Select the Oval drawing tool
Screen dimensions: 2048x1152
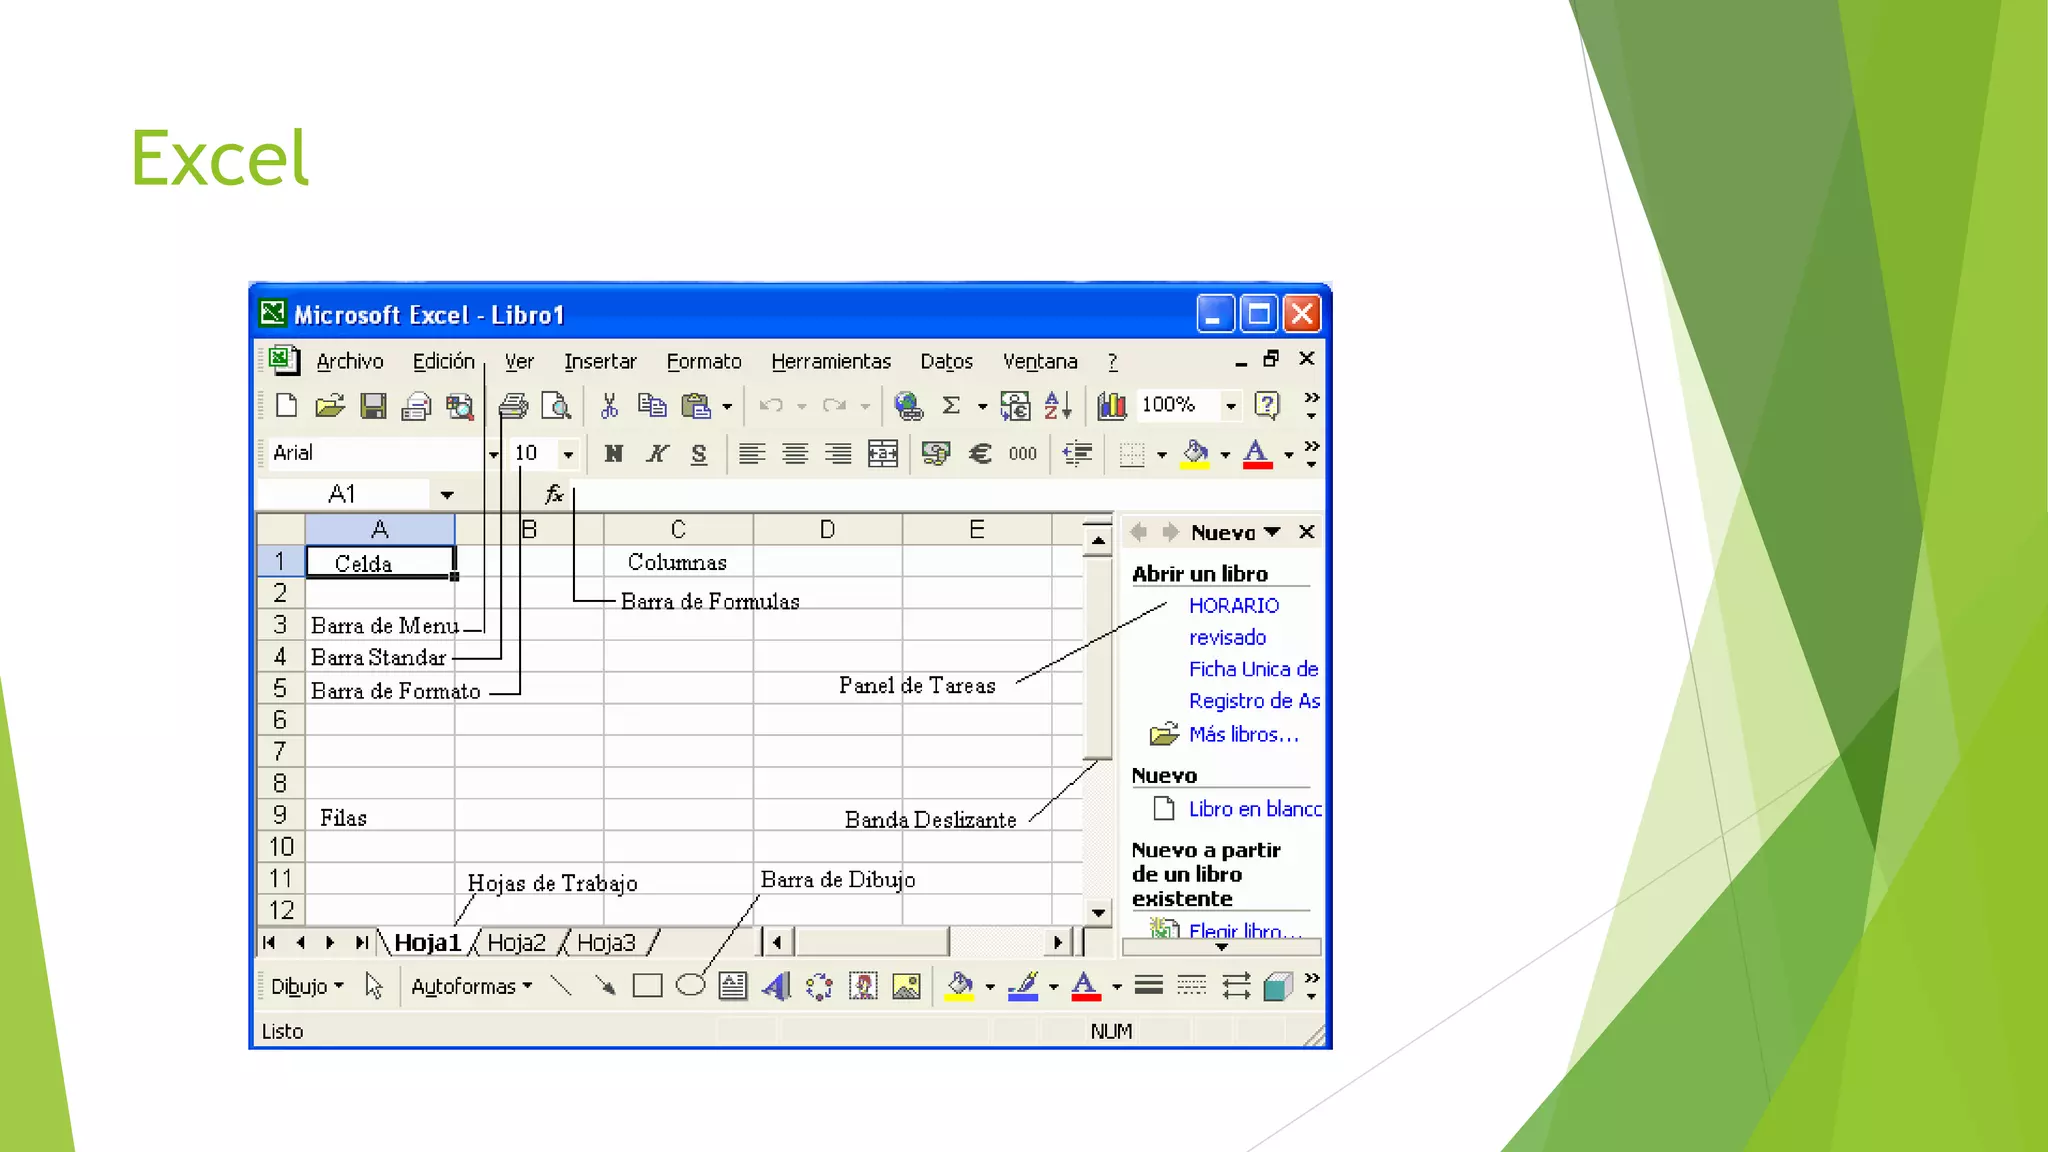pyautogui.click(x=690, y=986)
